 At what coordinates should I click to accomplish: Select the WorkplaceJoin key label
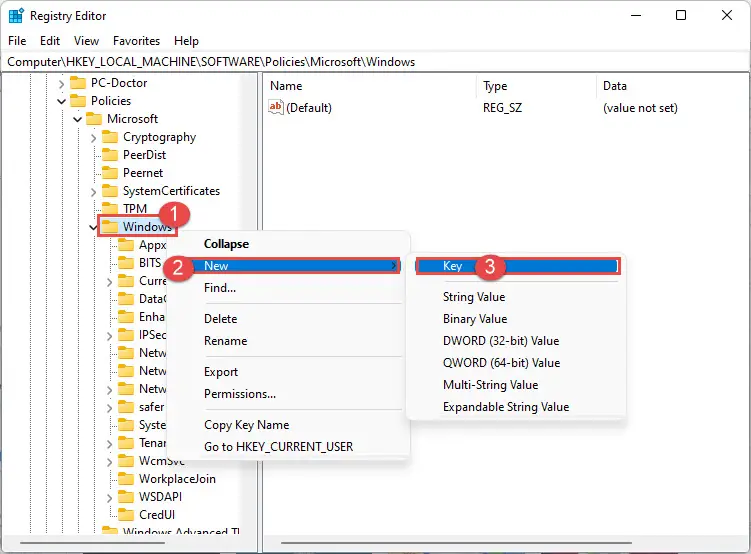tap(177, 479)
